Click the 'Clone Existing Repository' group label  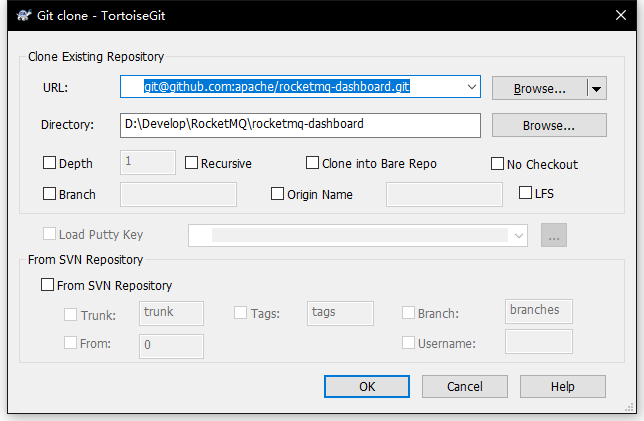[96, 57]
